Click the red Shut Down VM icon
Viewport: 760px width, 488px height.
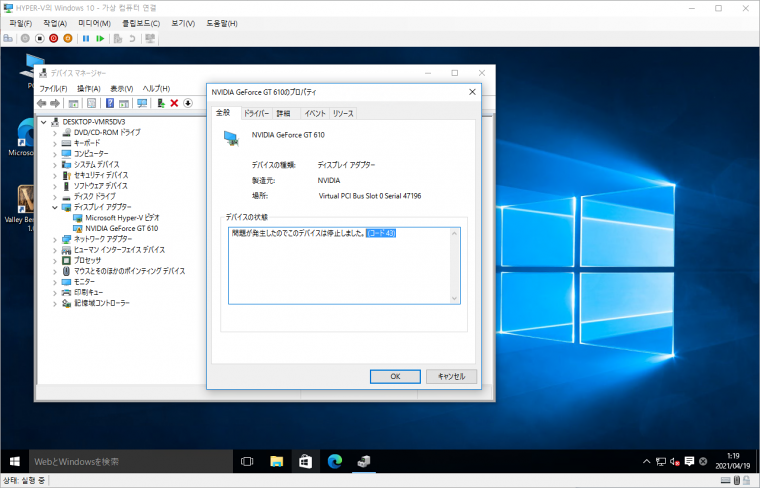pyautogui.click(x=54, y=38)
